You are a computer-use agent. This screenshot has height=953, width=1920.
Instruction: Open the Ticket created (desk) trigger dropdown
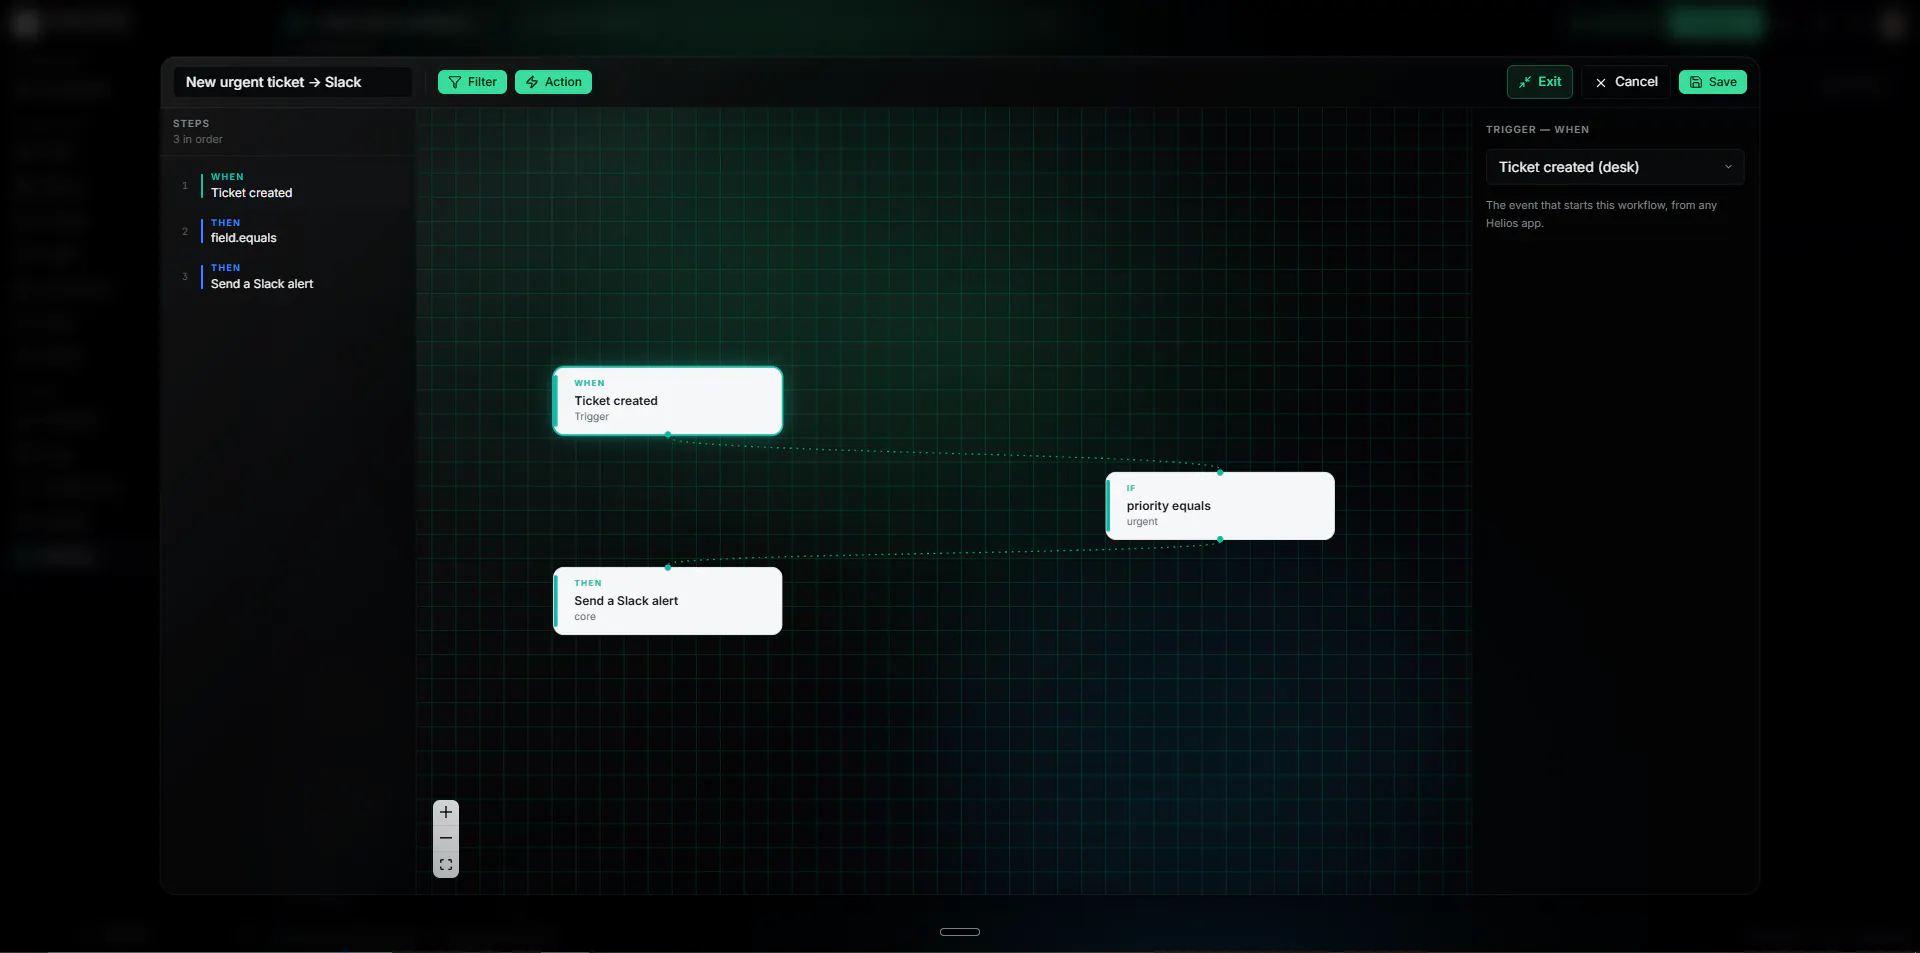pos(1615,167)
